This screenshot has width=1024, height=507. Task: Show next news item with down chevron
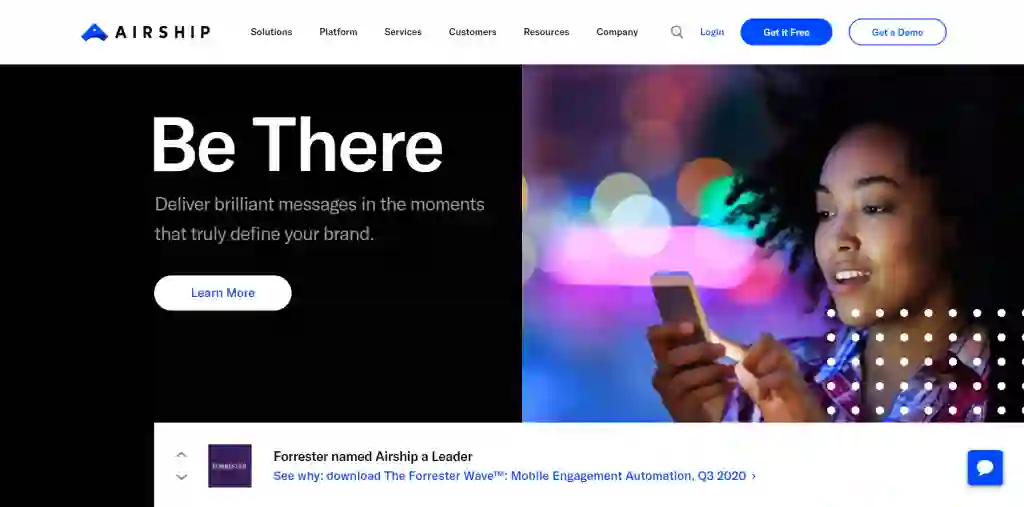[182, 477]
